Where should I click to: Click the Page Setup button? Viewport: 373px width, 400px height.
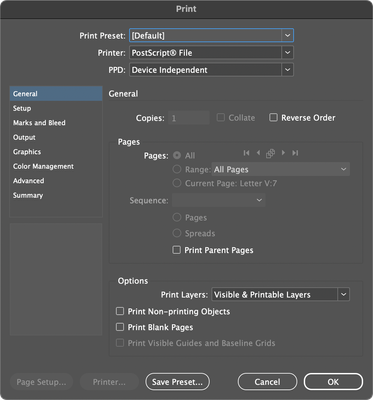pos(41,382)
